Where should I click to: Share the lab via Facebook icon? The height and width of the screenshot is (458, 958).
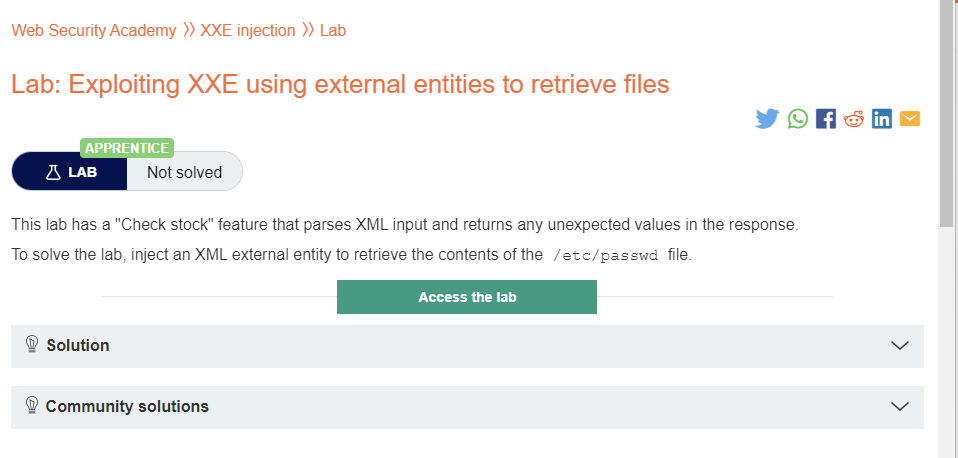click(825, 118)
